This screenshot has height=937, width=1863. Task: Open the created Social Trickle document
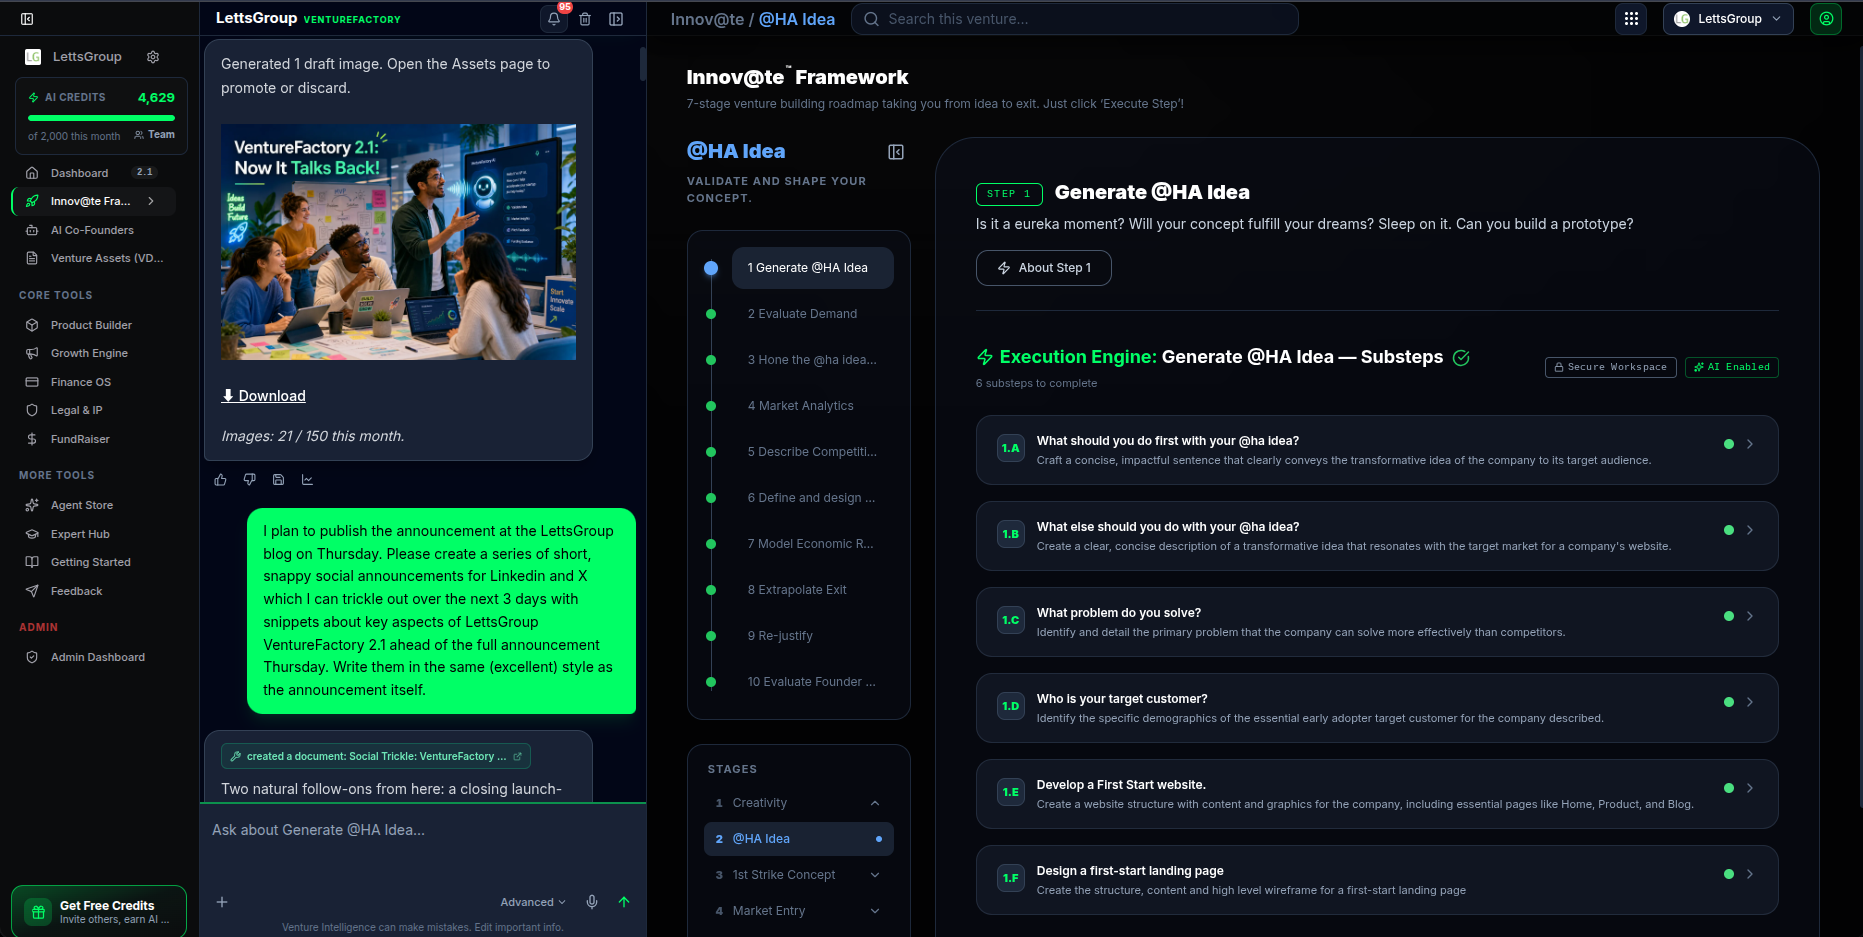coord(376,757)
